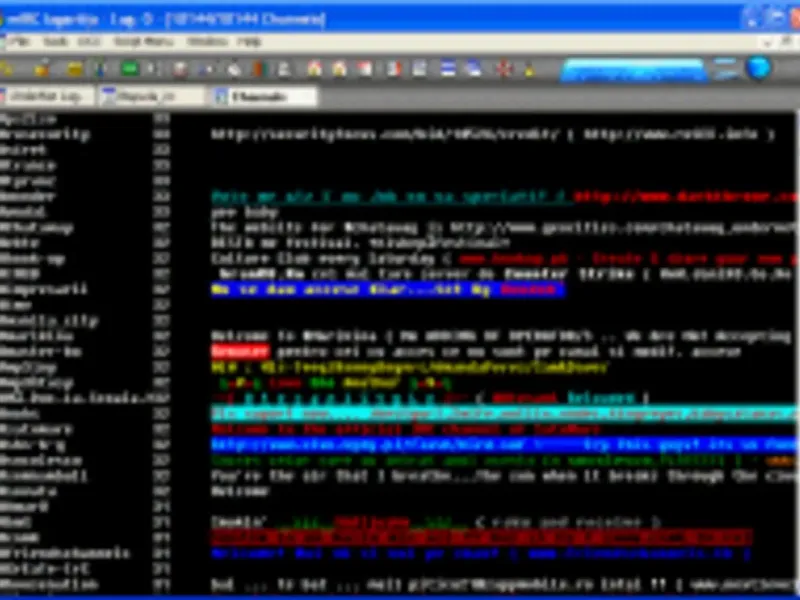This screenshot has width=800, height=600.
Task: Click the red highlighted badge starting a topic
Action: pos(240,352)
